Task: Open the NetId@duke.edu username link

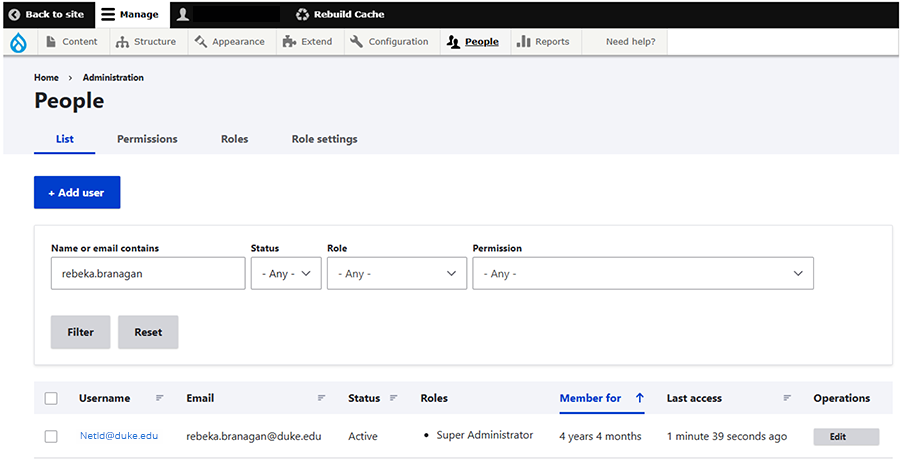Action: coord(118,436)
